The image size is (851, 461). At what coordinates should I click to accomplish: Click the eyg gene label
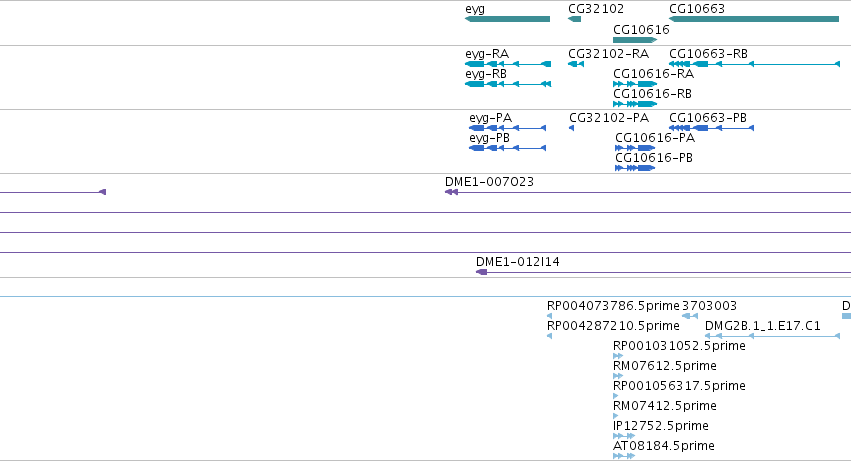(475, 9)
